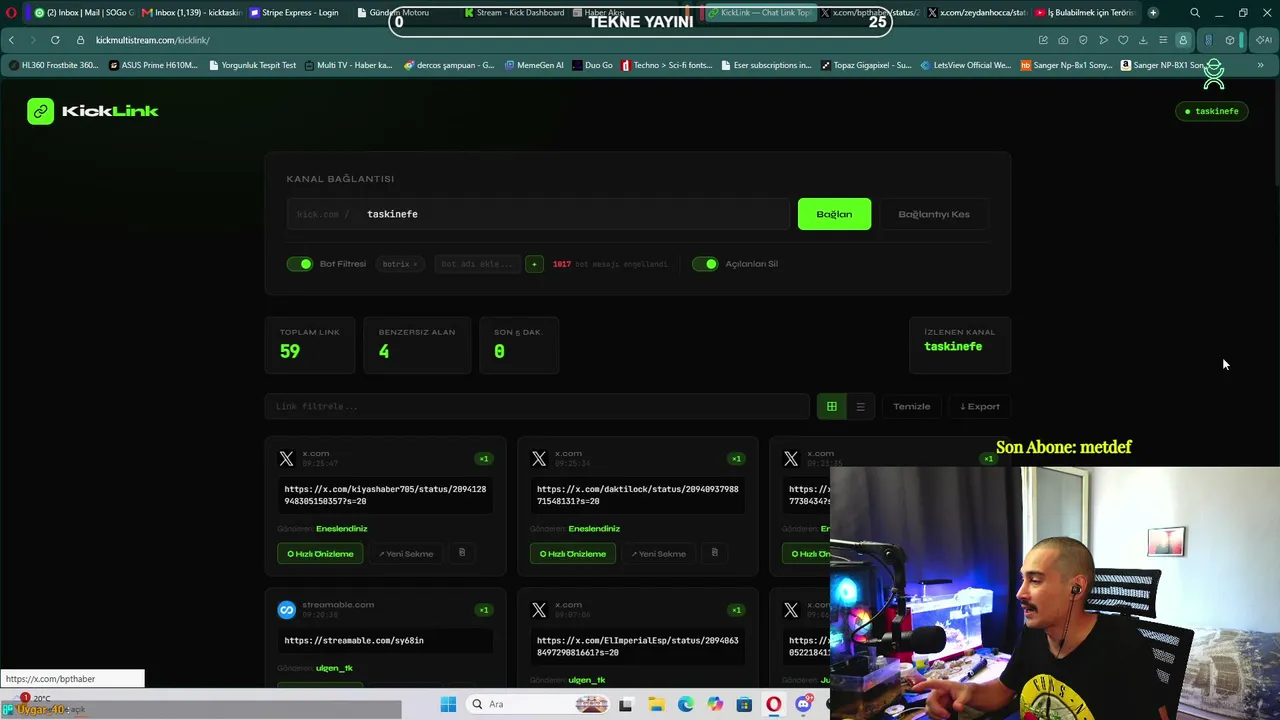Screen dimensions: 1280x720
Task: Reload the page in browser toolbar
Action: tap(55, 40)
